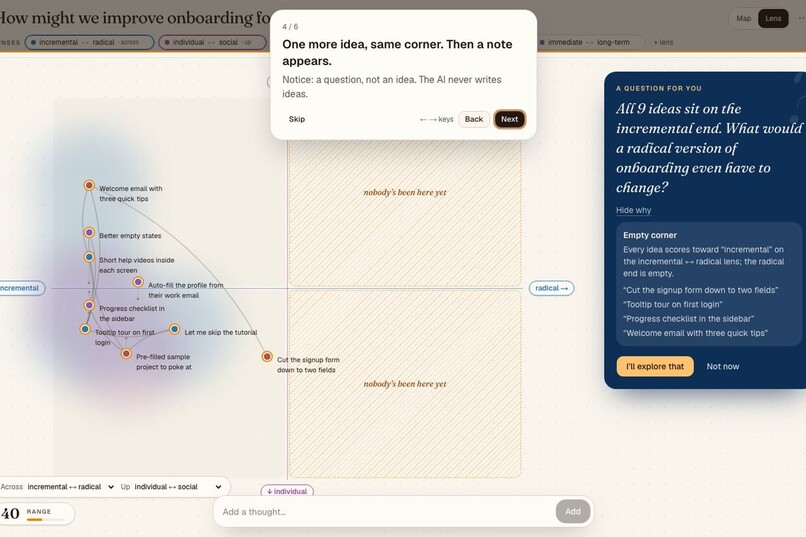The height and width of the screenshot is (537, 806).
Task: Click "I'll explore that" button
Action: click(x=655, y=366)
